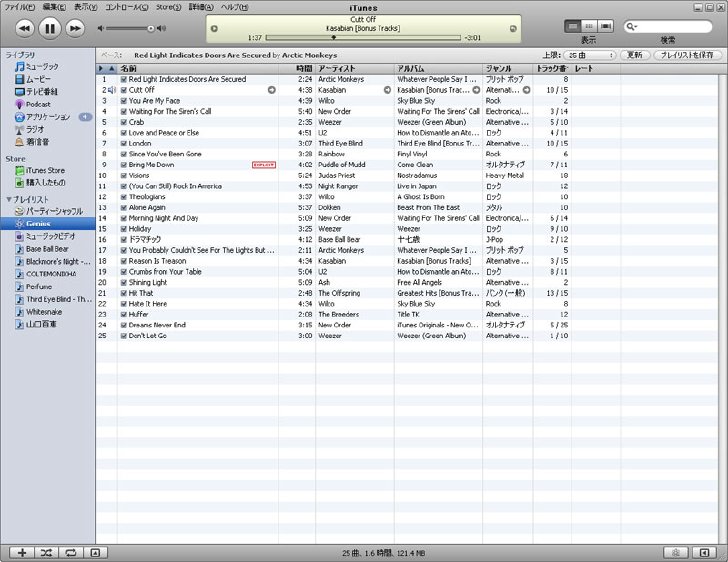
Task: Toggle shuffle playback
Action: click(46, 552)
